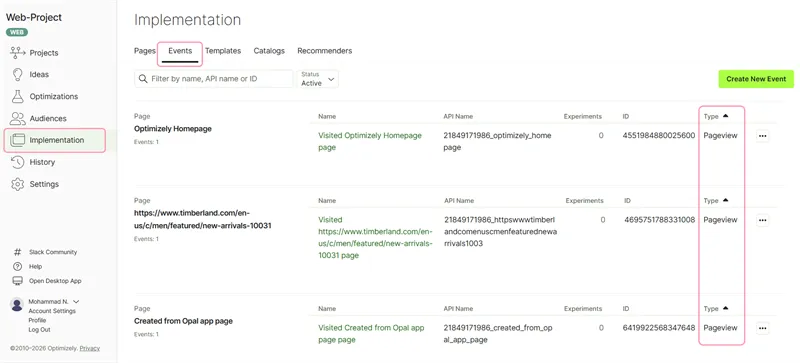Open the Projects section icon
This screenshot has height=363, width=800.
(17, 53)
